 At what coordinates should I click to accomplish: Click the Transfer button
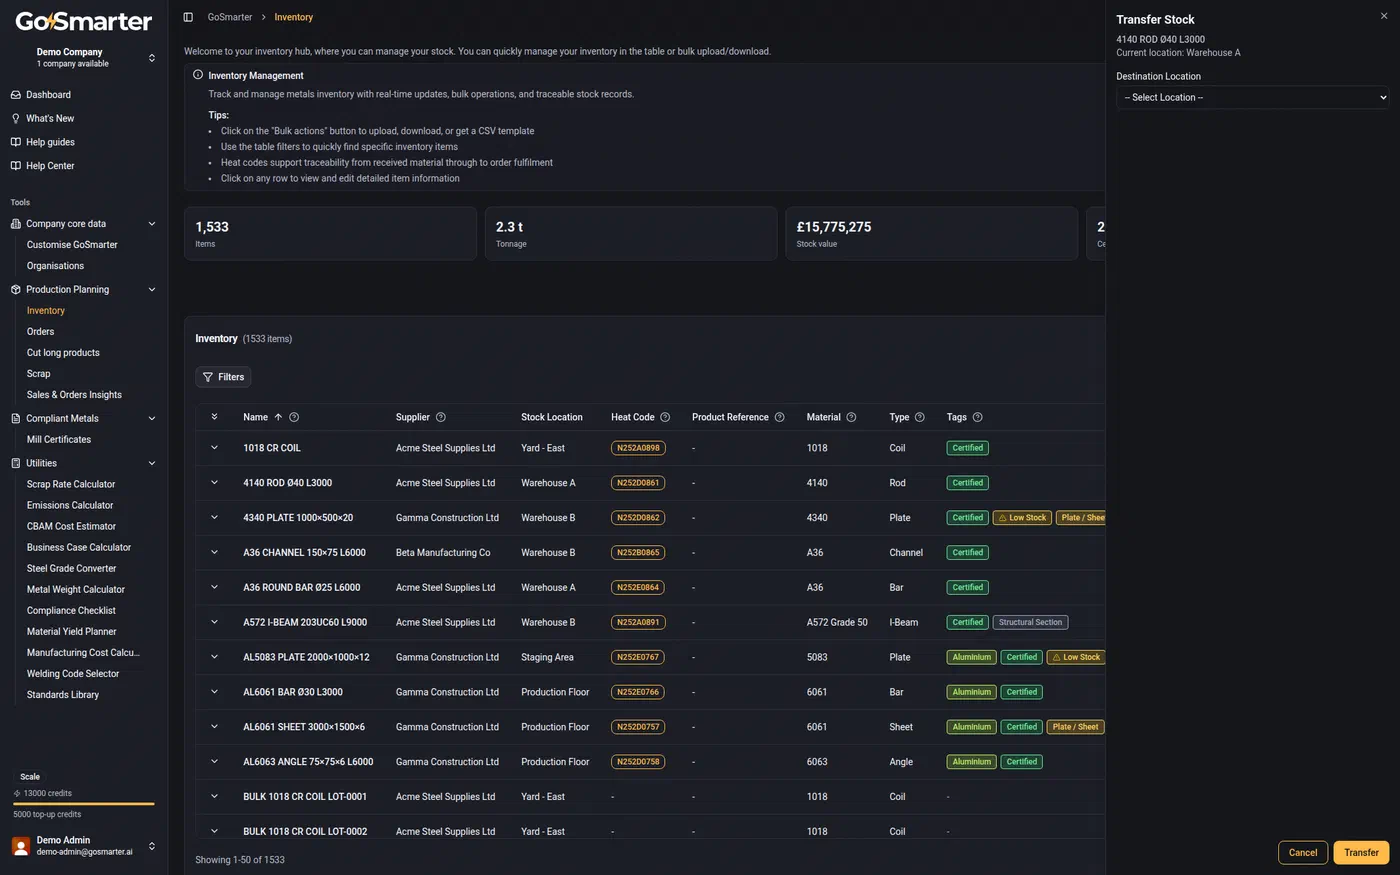coord(1361,853)
